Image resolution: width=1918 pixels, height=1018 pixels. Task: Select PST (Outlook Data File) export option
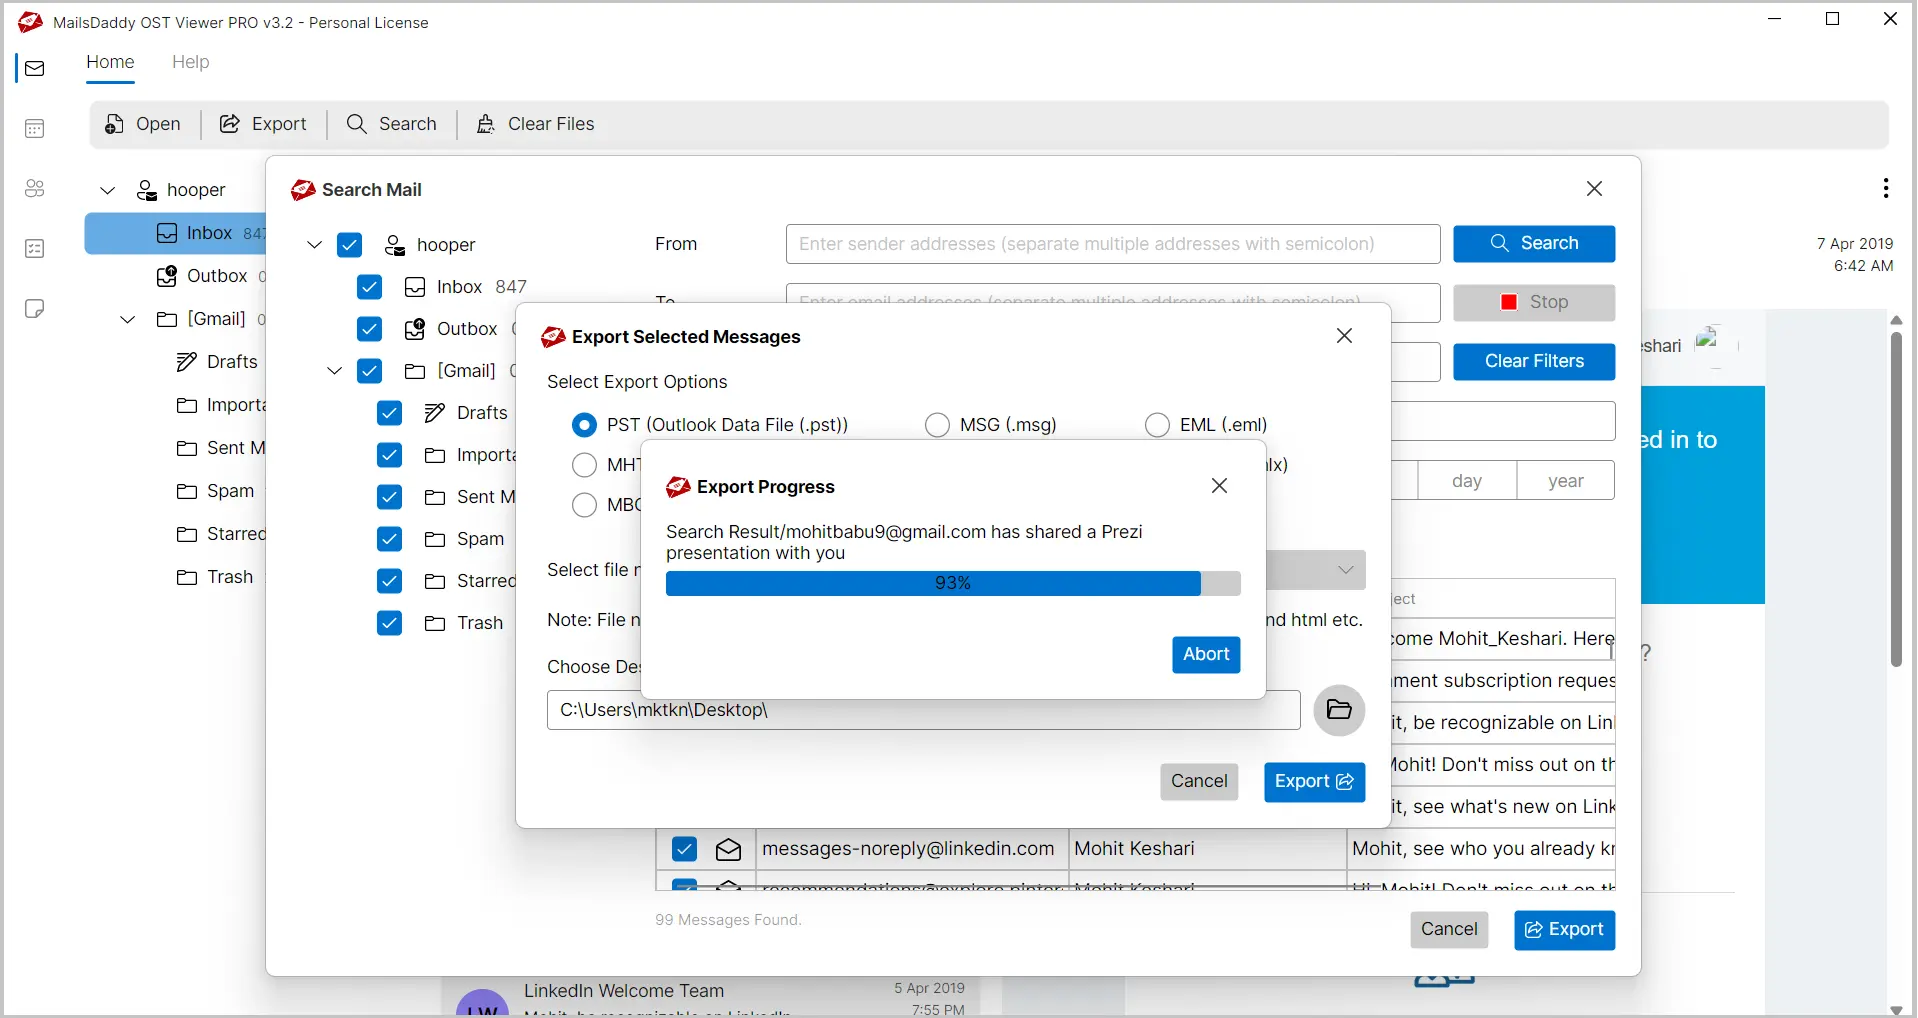584,425
